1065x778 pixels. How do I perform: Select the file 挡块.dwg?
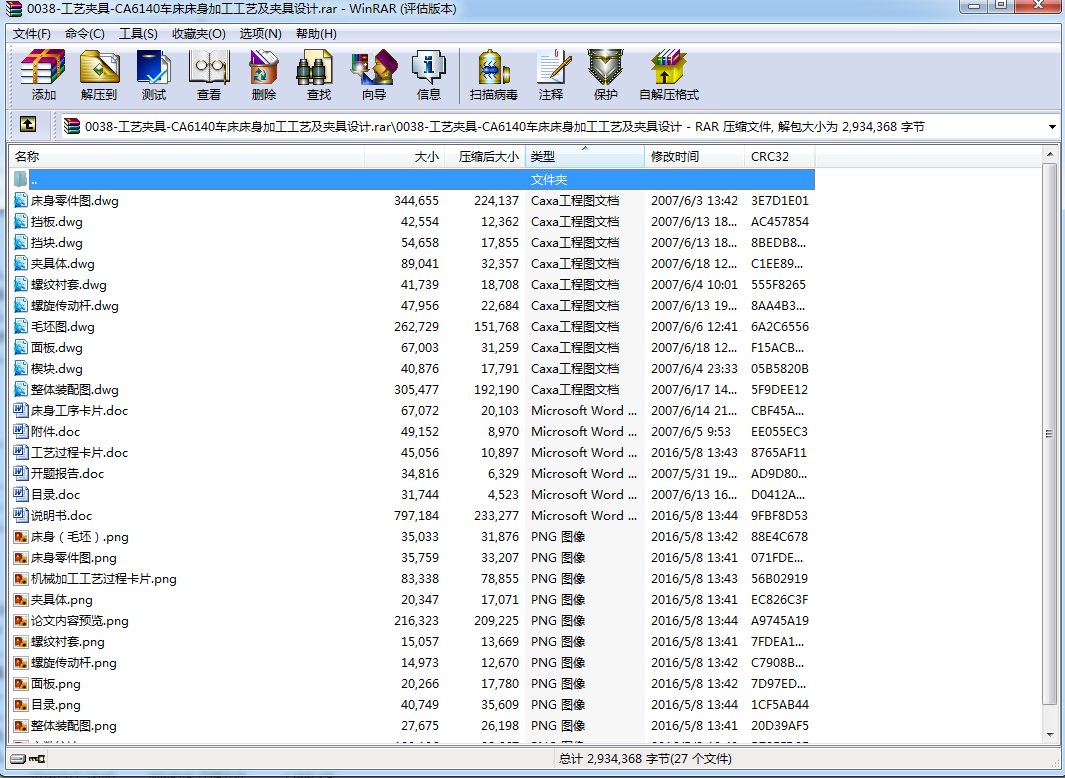[56, 243]
